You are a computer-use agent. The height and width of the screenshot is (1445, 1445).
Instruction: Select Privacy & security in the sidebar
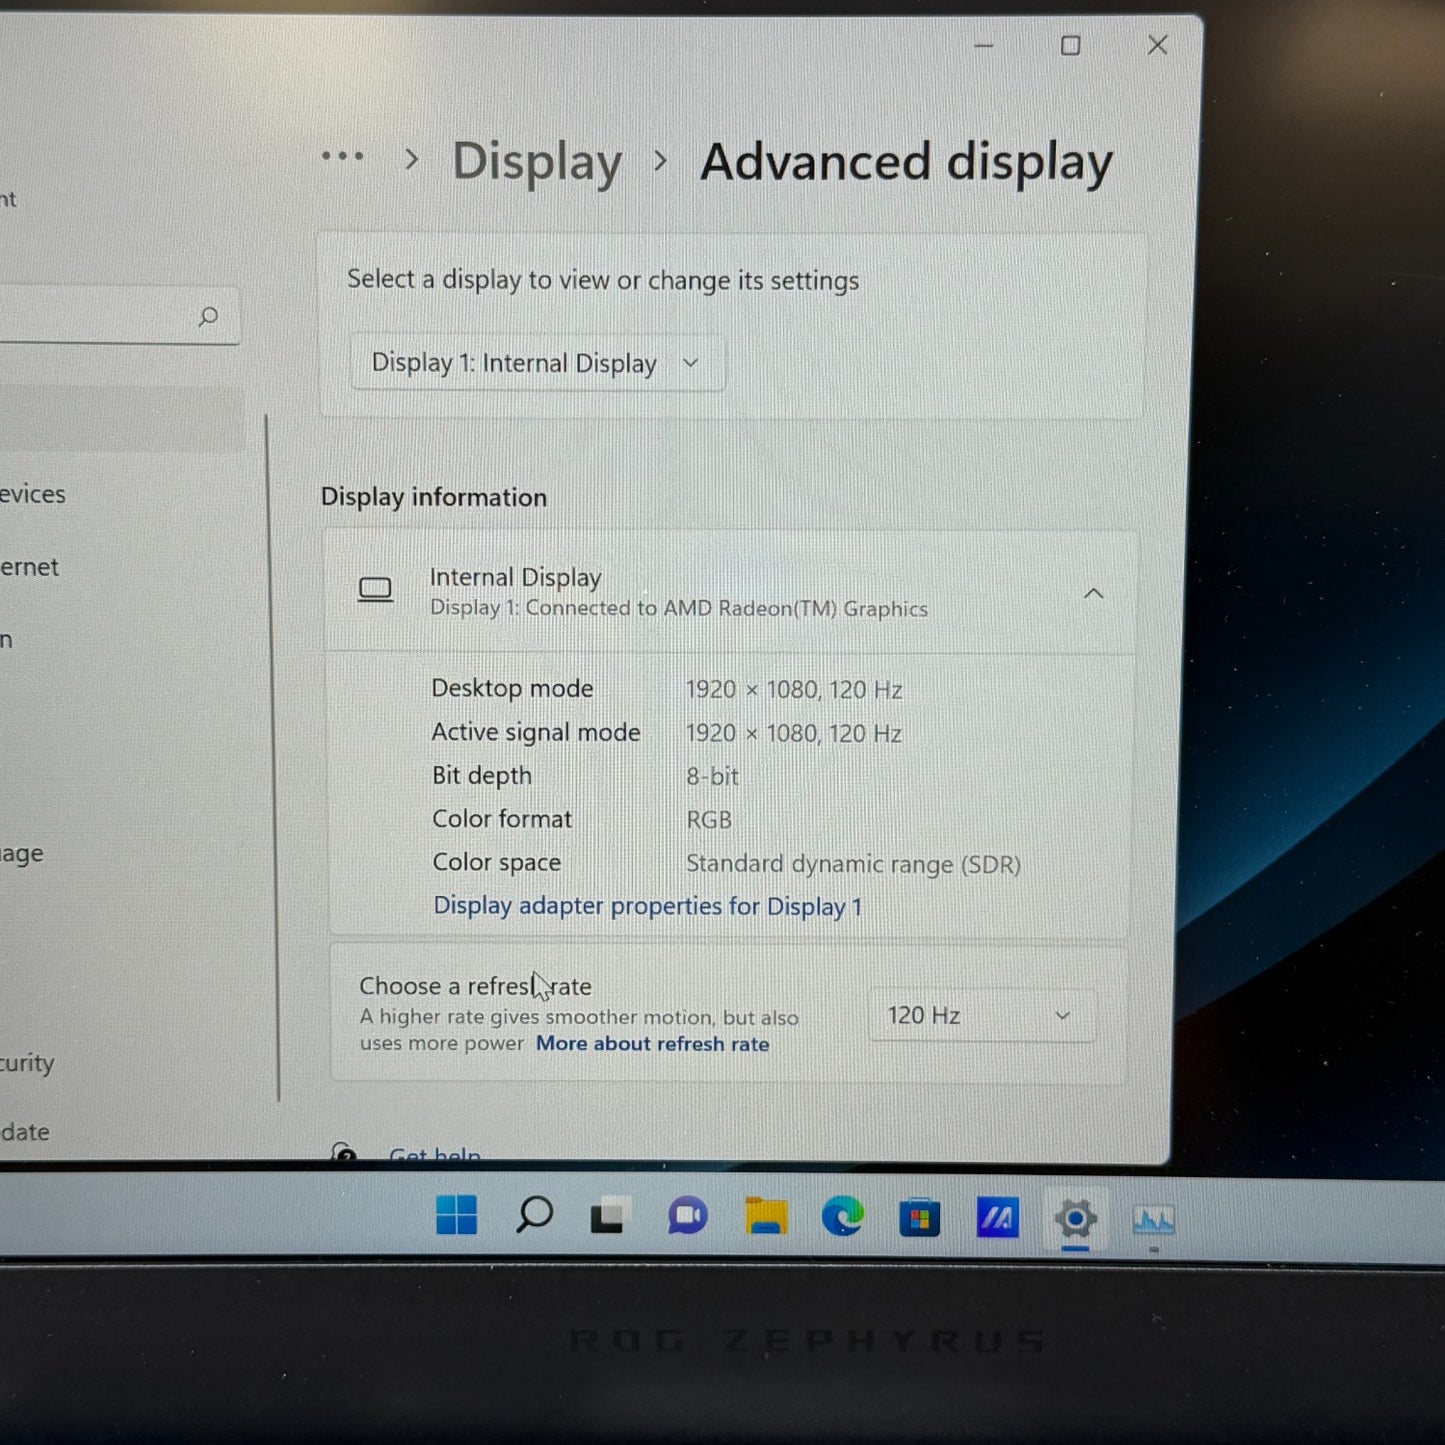coord(25,1063)
